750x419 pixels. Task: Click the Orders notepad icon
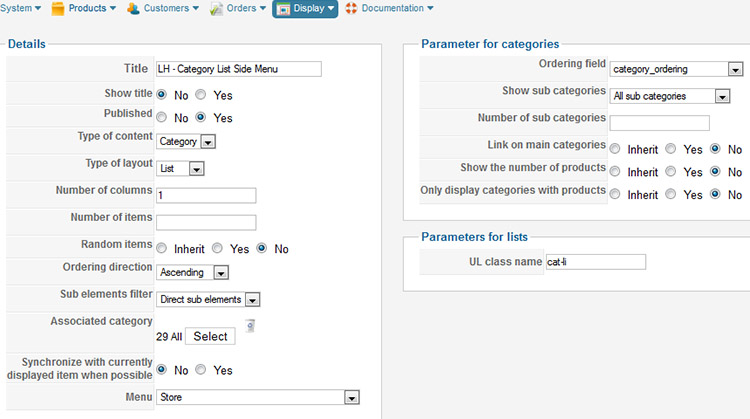pos(216,9)
